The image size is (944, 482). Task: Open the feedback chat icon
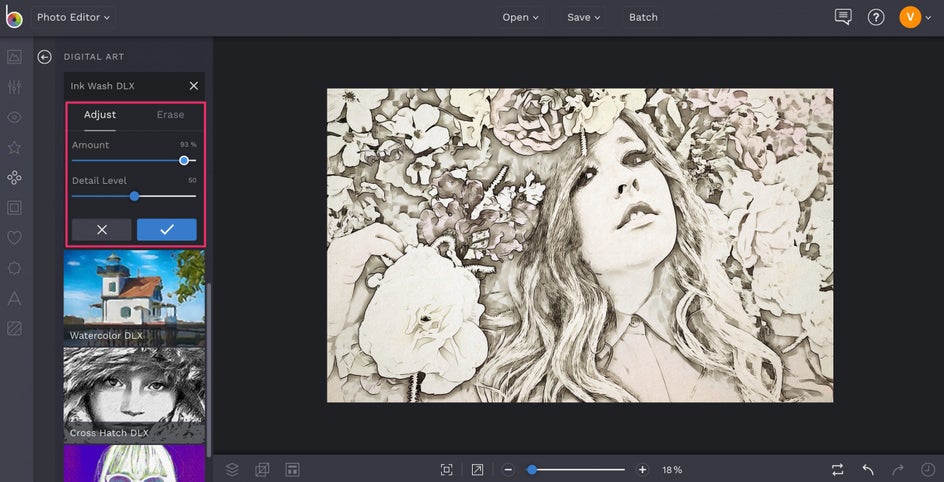click(x=843, y=17)
